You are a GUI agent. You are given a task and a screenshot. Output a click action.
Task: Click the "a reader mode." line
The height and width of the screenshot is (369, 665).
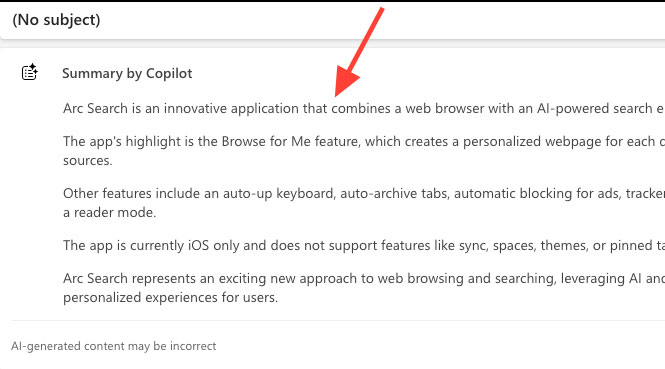pos(109,212)
